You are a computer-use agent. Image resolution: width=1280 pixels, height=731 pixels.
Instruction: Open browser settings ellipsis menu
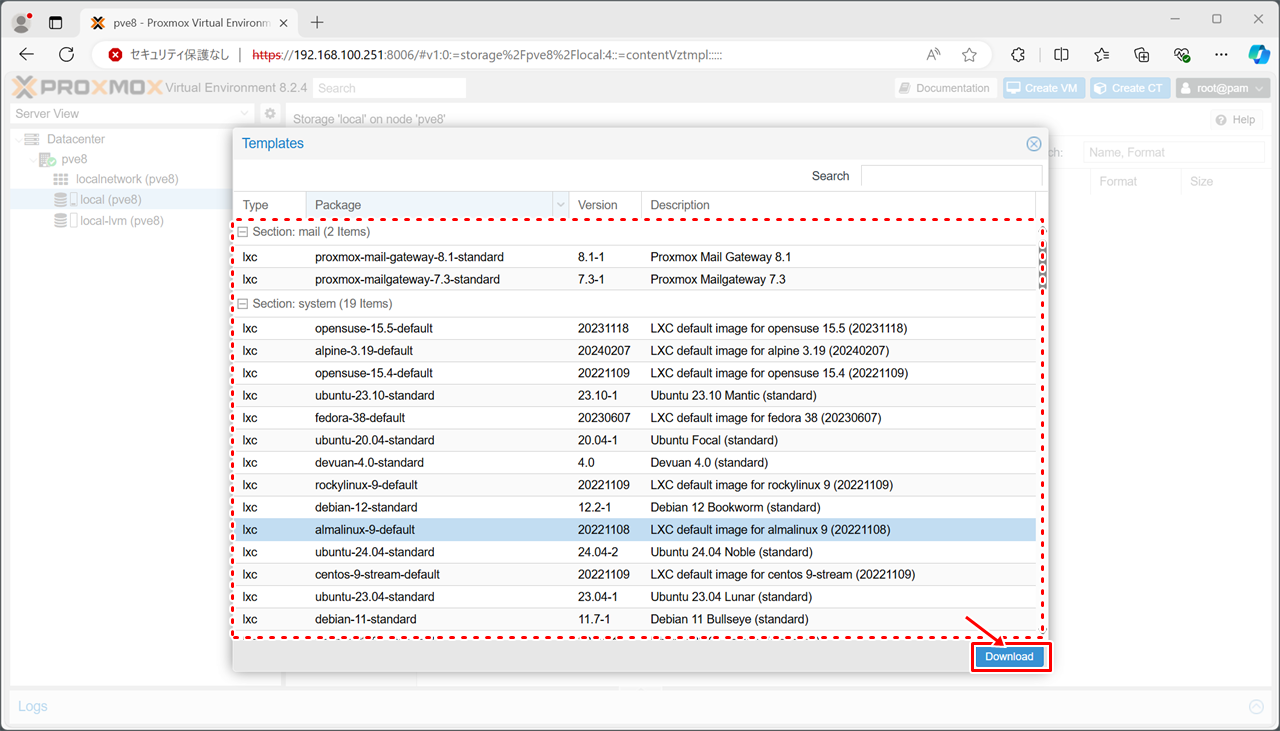[1221, 55]
